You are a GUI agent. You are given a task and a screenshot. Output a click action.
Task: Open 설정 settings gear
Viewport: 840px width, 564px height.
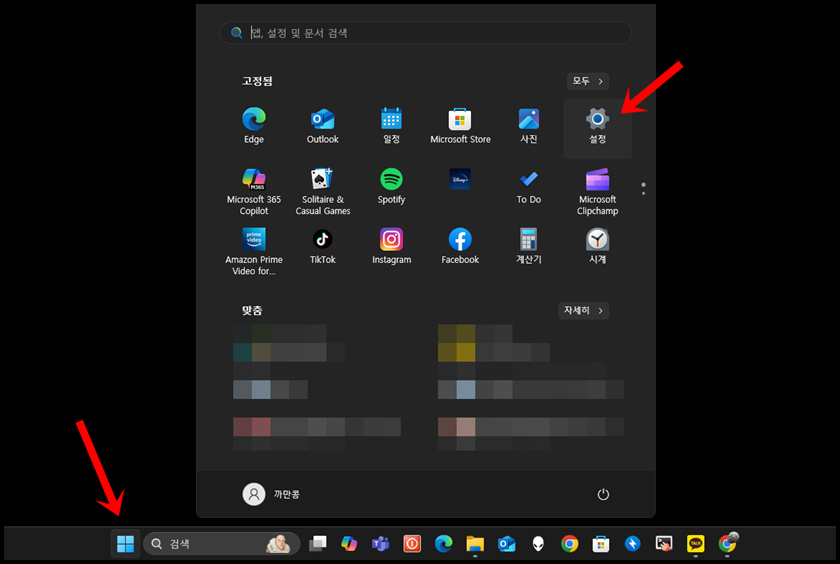click(x=597, y=127)
